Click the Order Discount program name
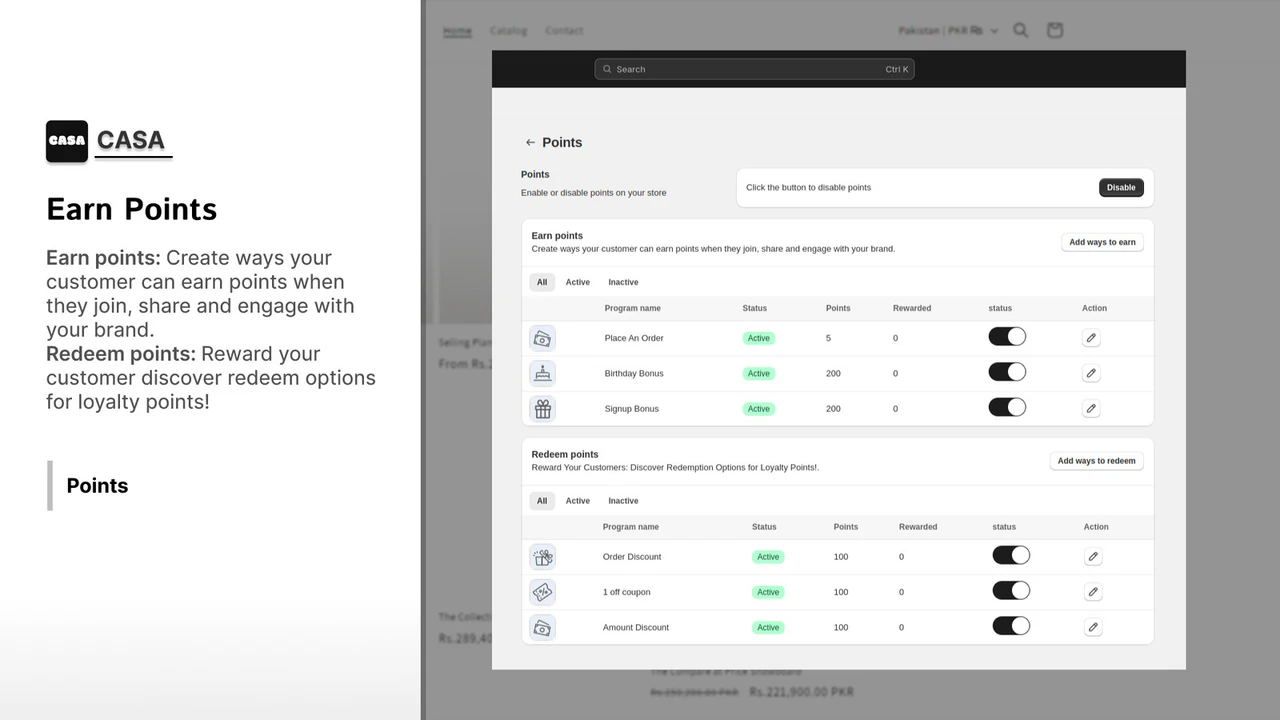This screenshot has width=1280, height=720. click(x=632, y=557)
